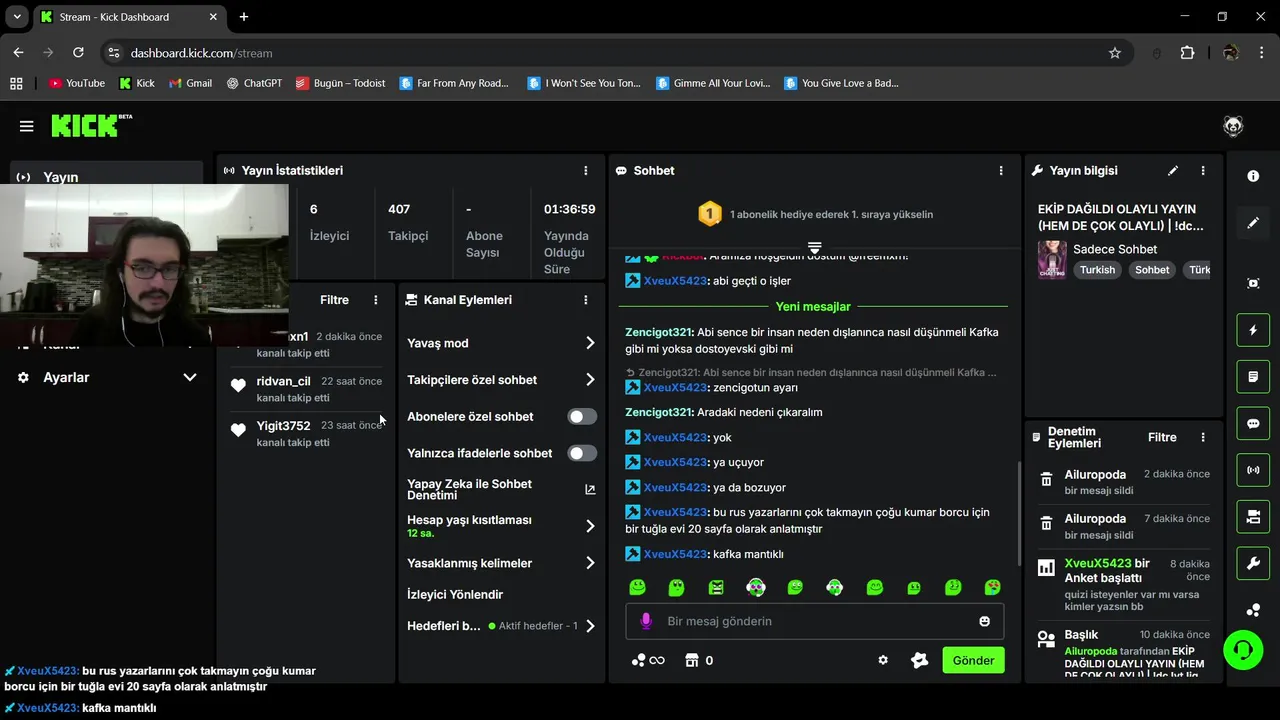Screen dimensions: 1280x720
Task: Toggle Abonelere özel sohbet switch
Action: tap(582, 417)
